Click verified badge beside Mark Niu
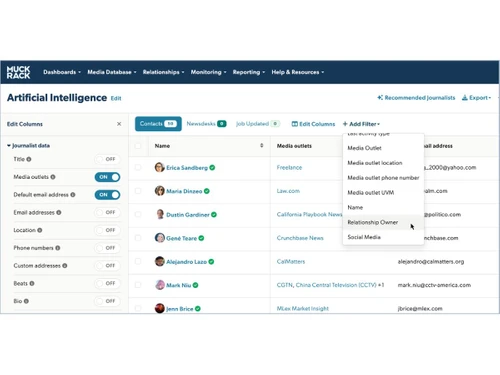 [196, 285]
